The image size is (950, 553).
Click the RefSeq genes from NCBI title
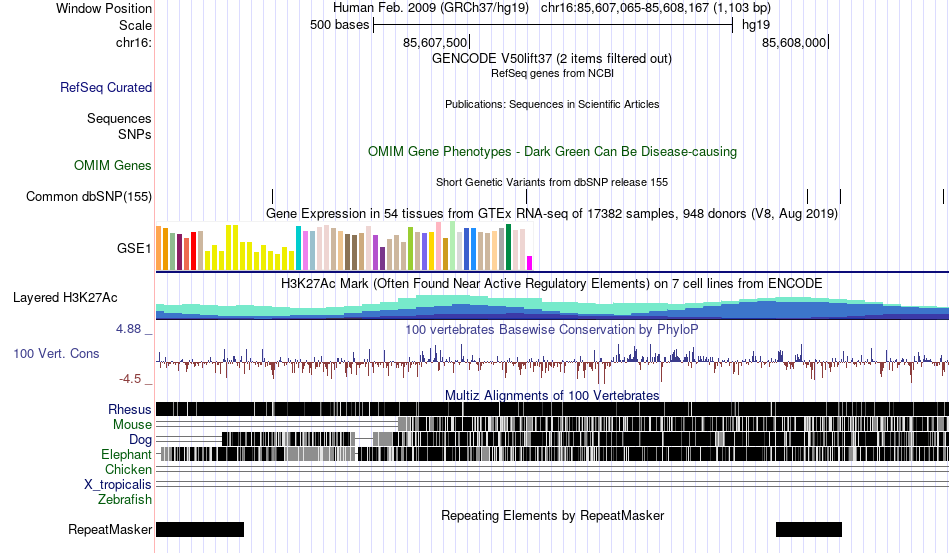[x=553, y=73]
